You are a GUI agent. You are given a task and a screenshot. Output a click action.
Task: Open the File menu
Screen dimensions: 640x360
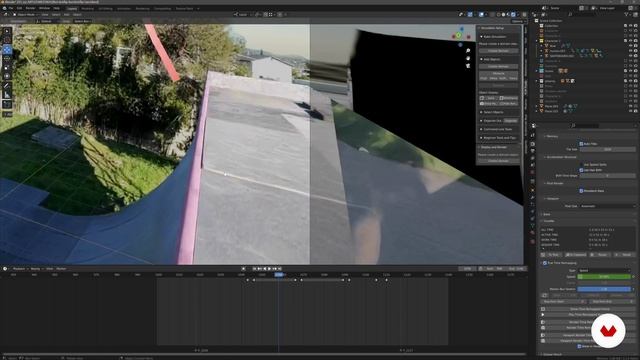click(x=11, y=8)
